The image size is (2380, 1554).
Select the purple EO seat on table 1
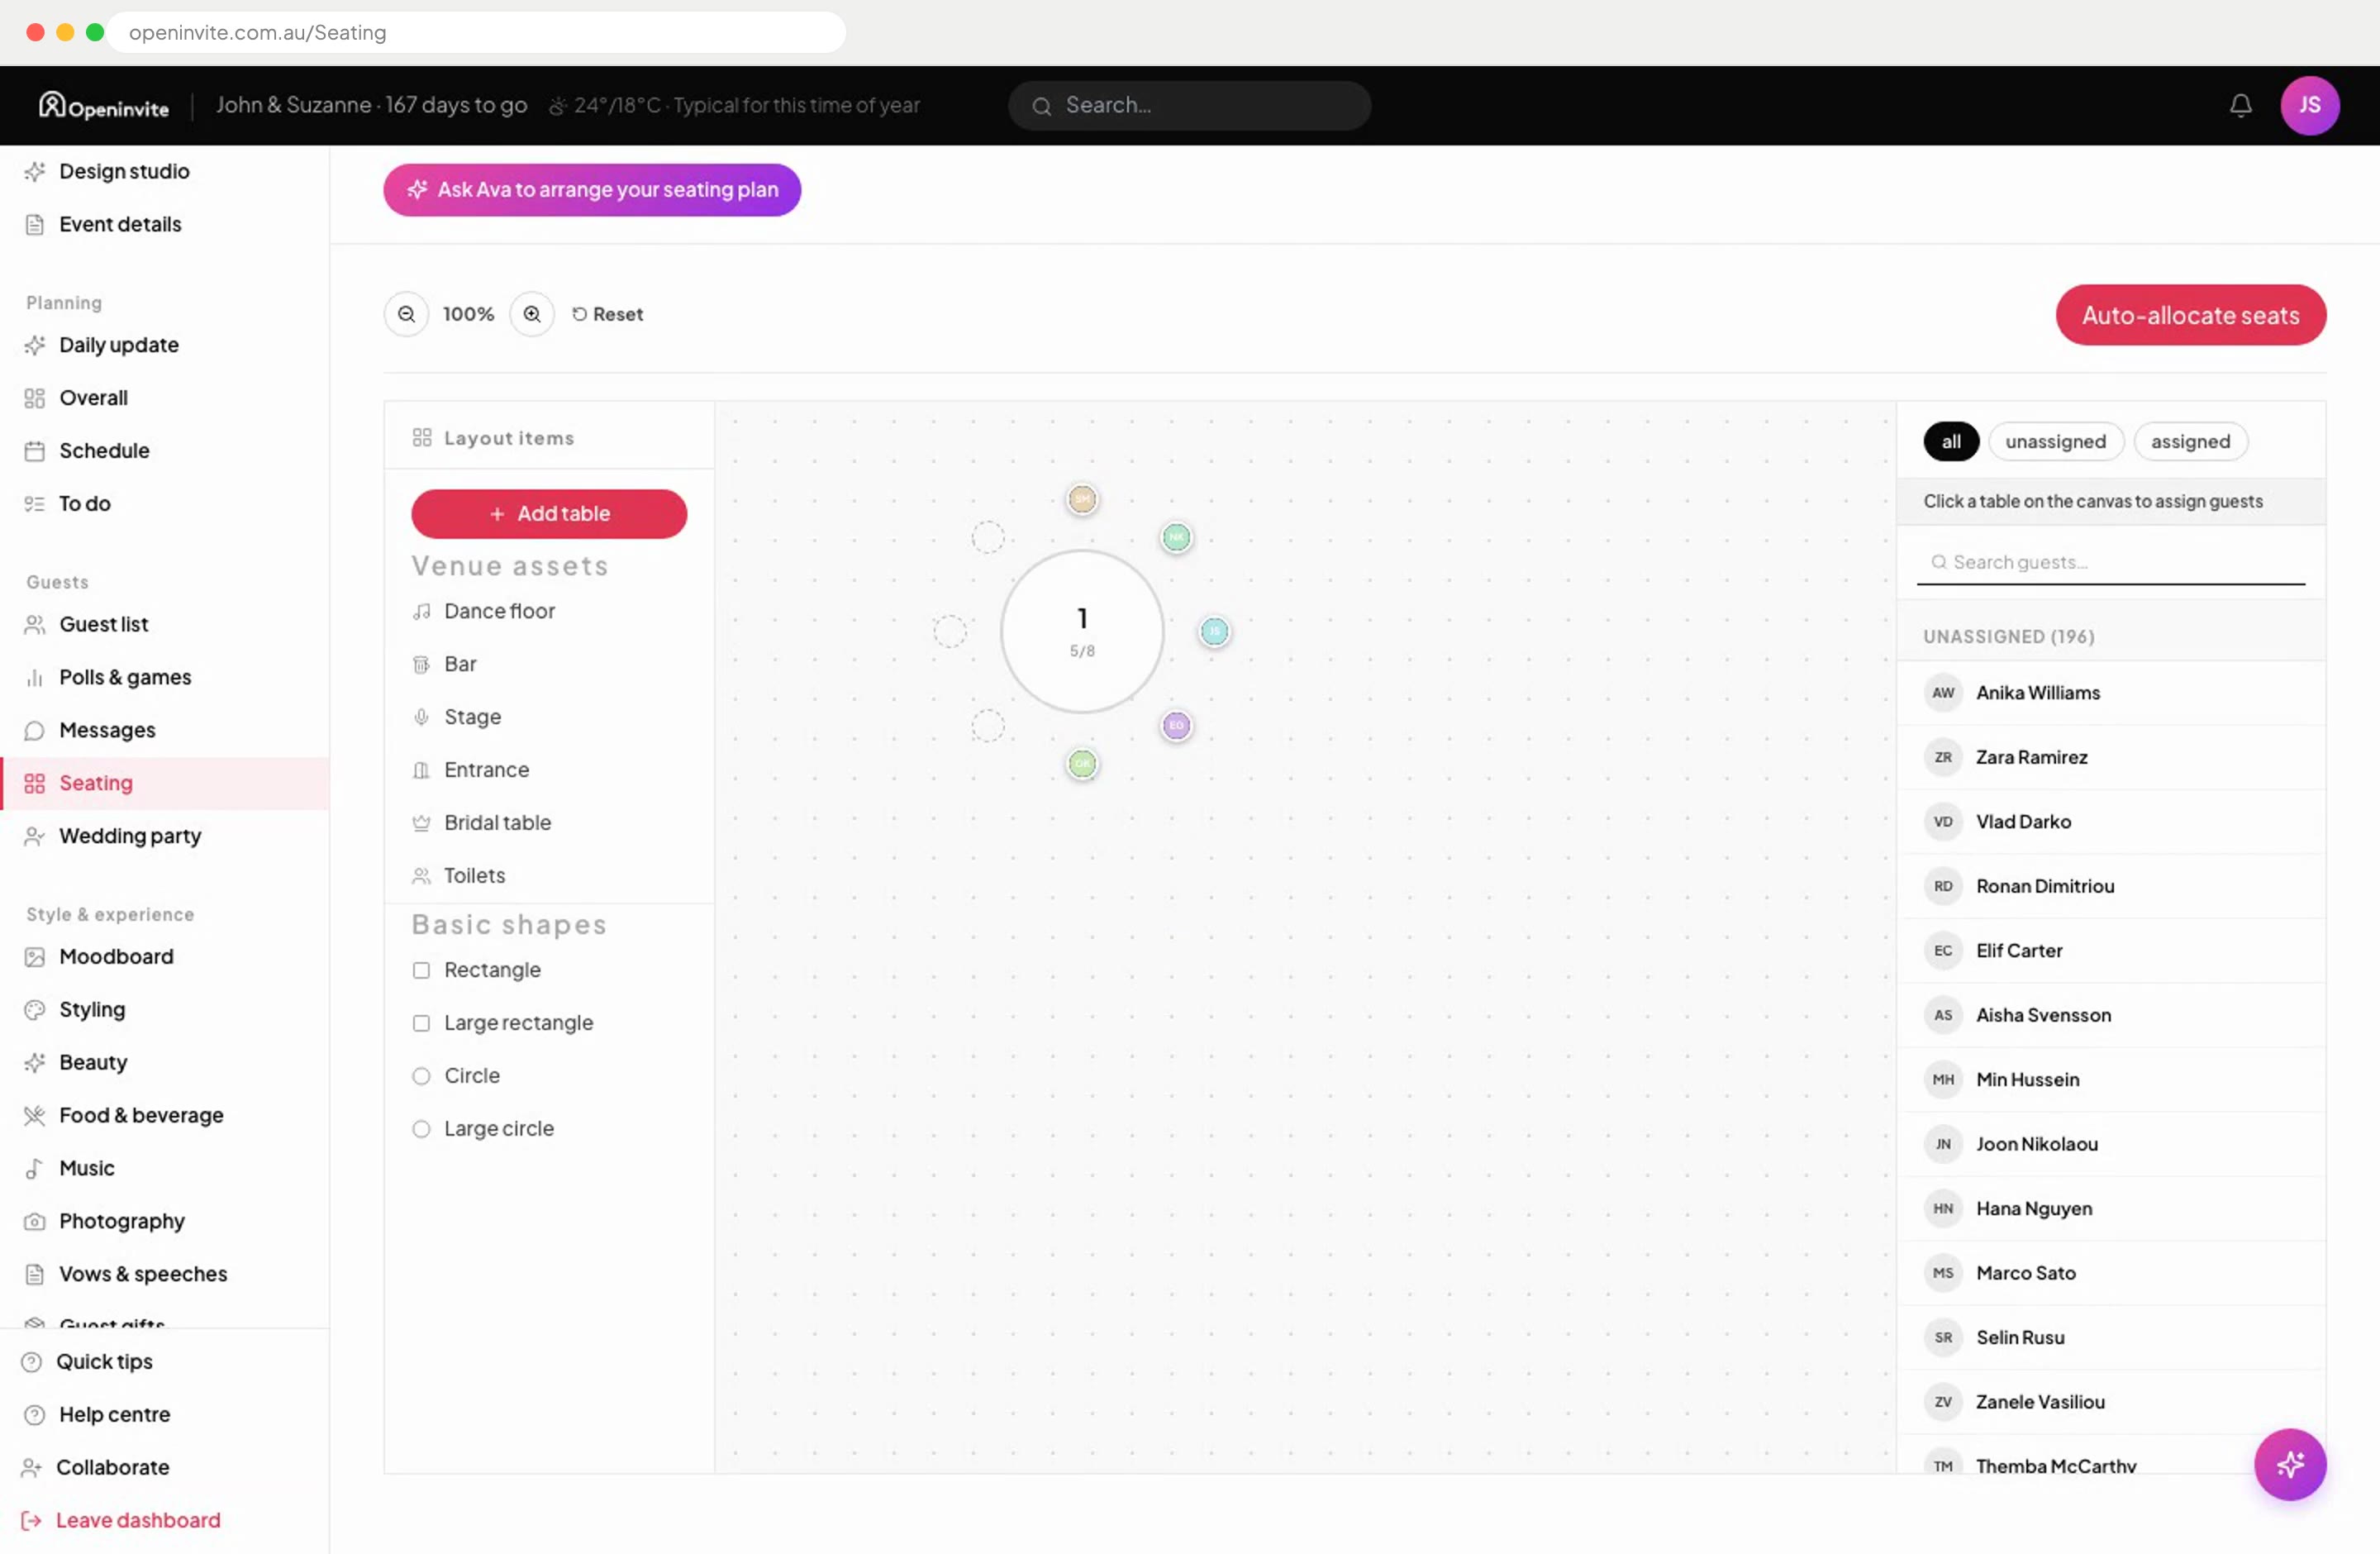(1176, 725)
